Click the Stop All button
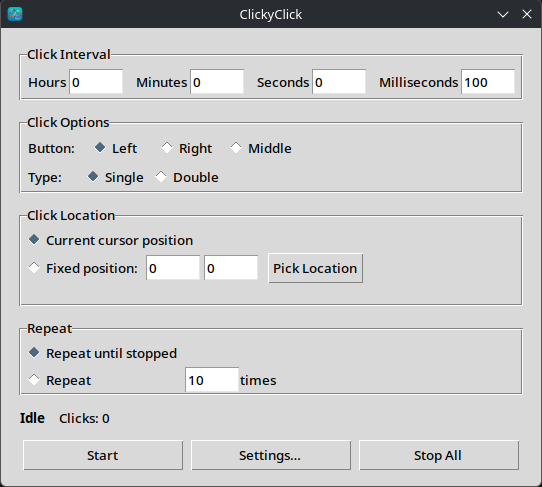Viewport: 542px width, 487px height. [x=439, y=455]
